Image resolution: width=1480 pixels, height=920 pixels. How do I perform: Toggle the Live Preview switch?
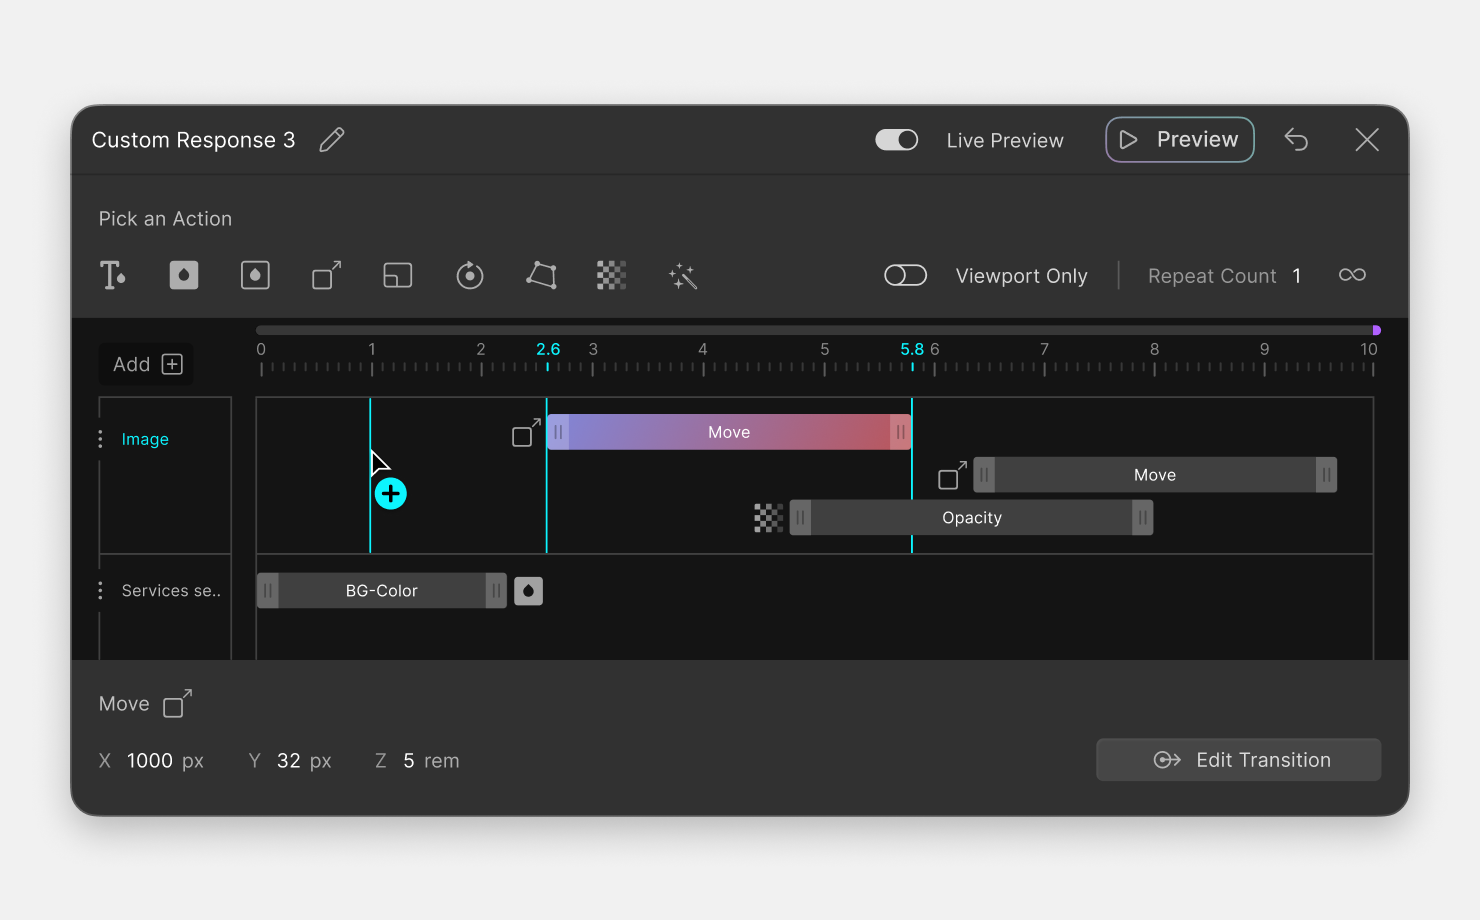pyautogui.click(x=897, y=140)
